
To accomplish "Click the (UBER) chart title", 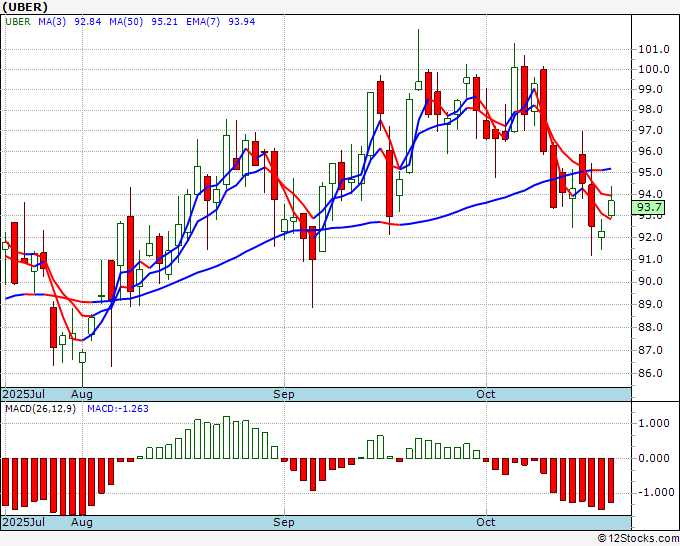I will point(25,7).
